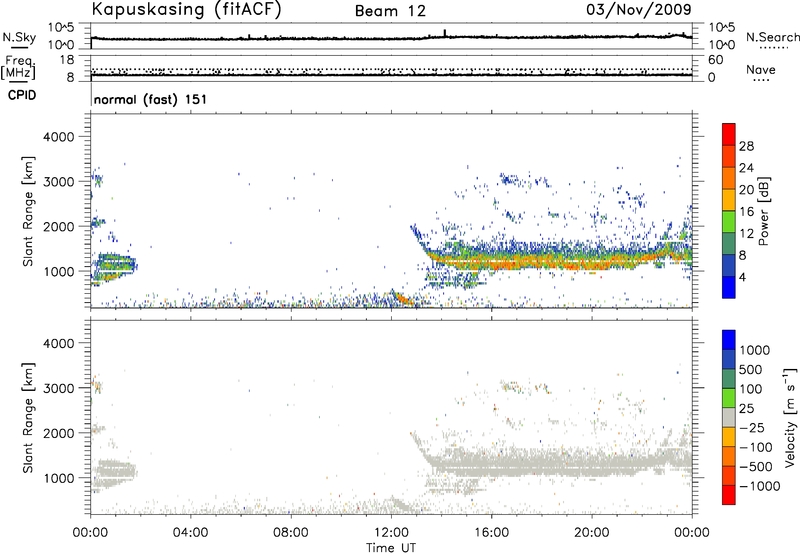800x554 pixels.
Task: Click the "08:00" time axis label
Action: (291, 533)
